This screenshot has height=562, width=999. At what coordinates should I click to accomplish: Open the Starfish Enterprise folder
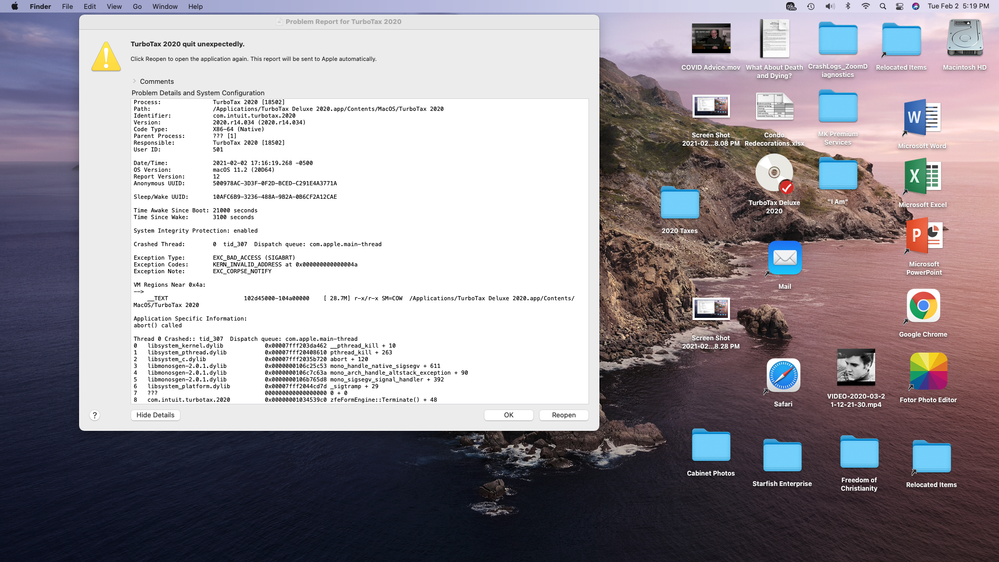pos(782,456)
